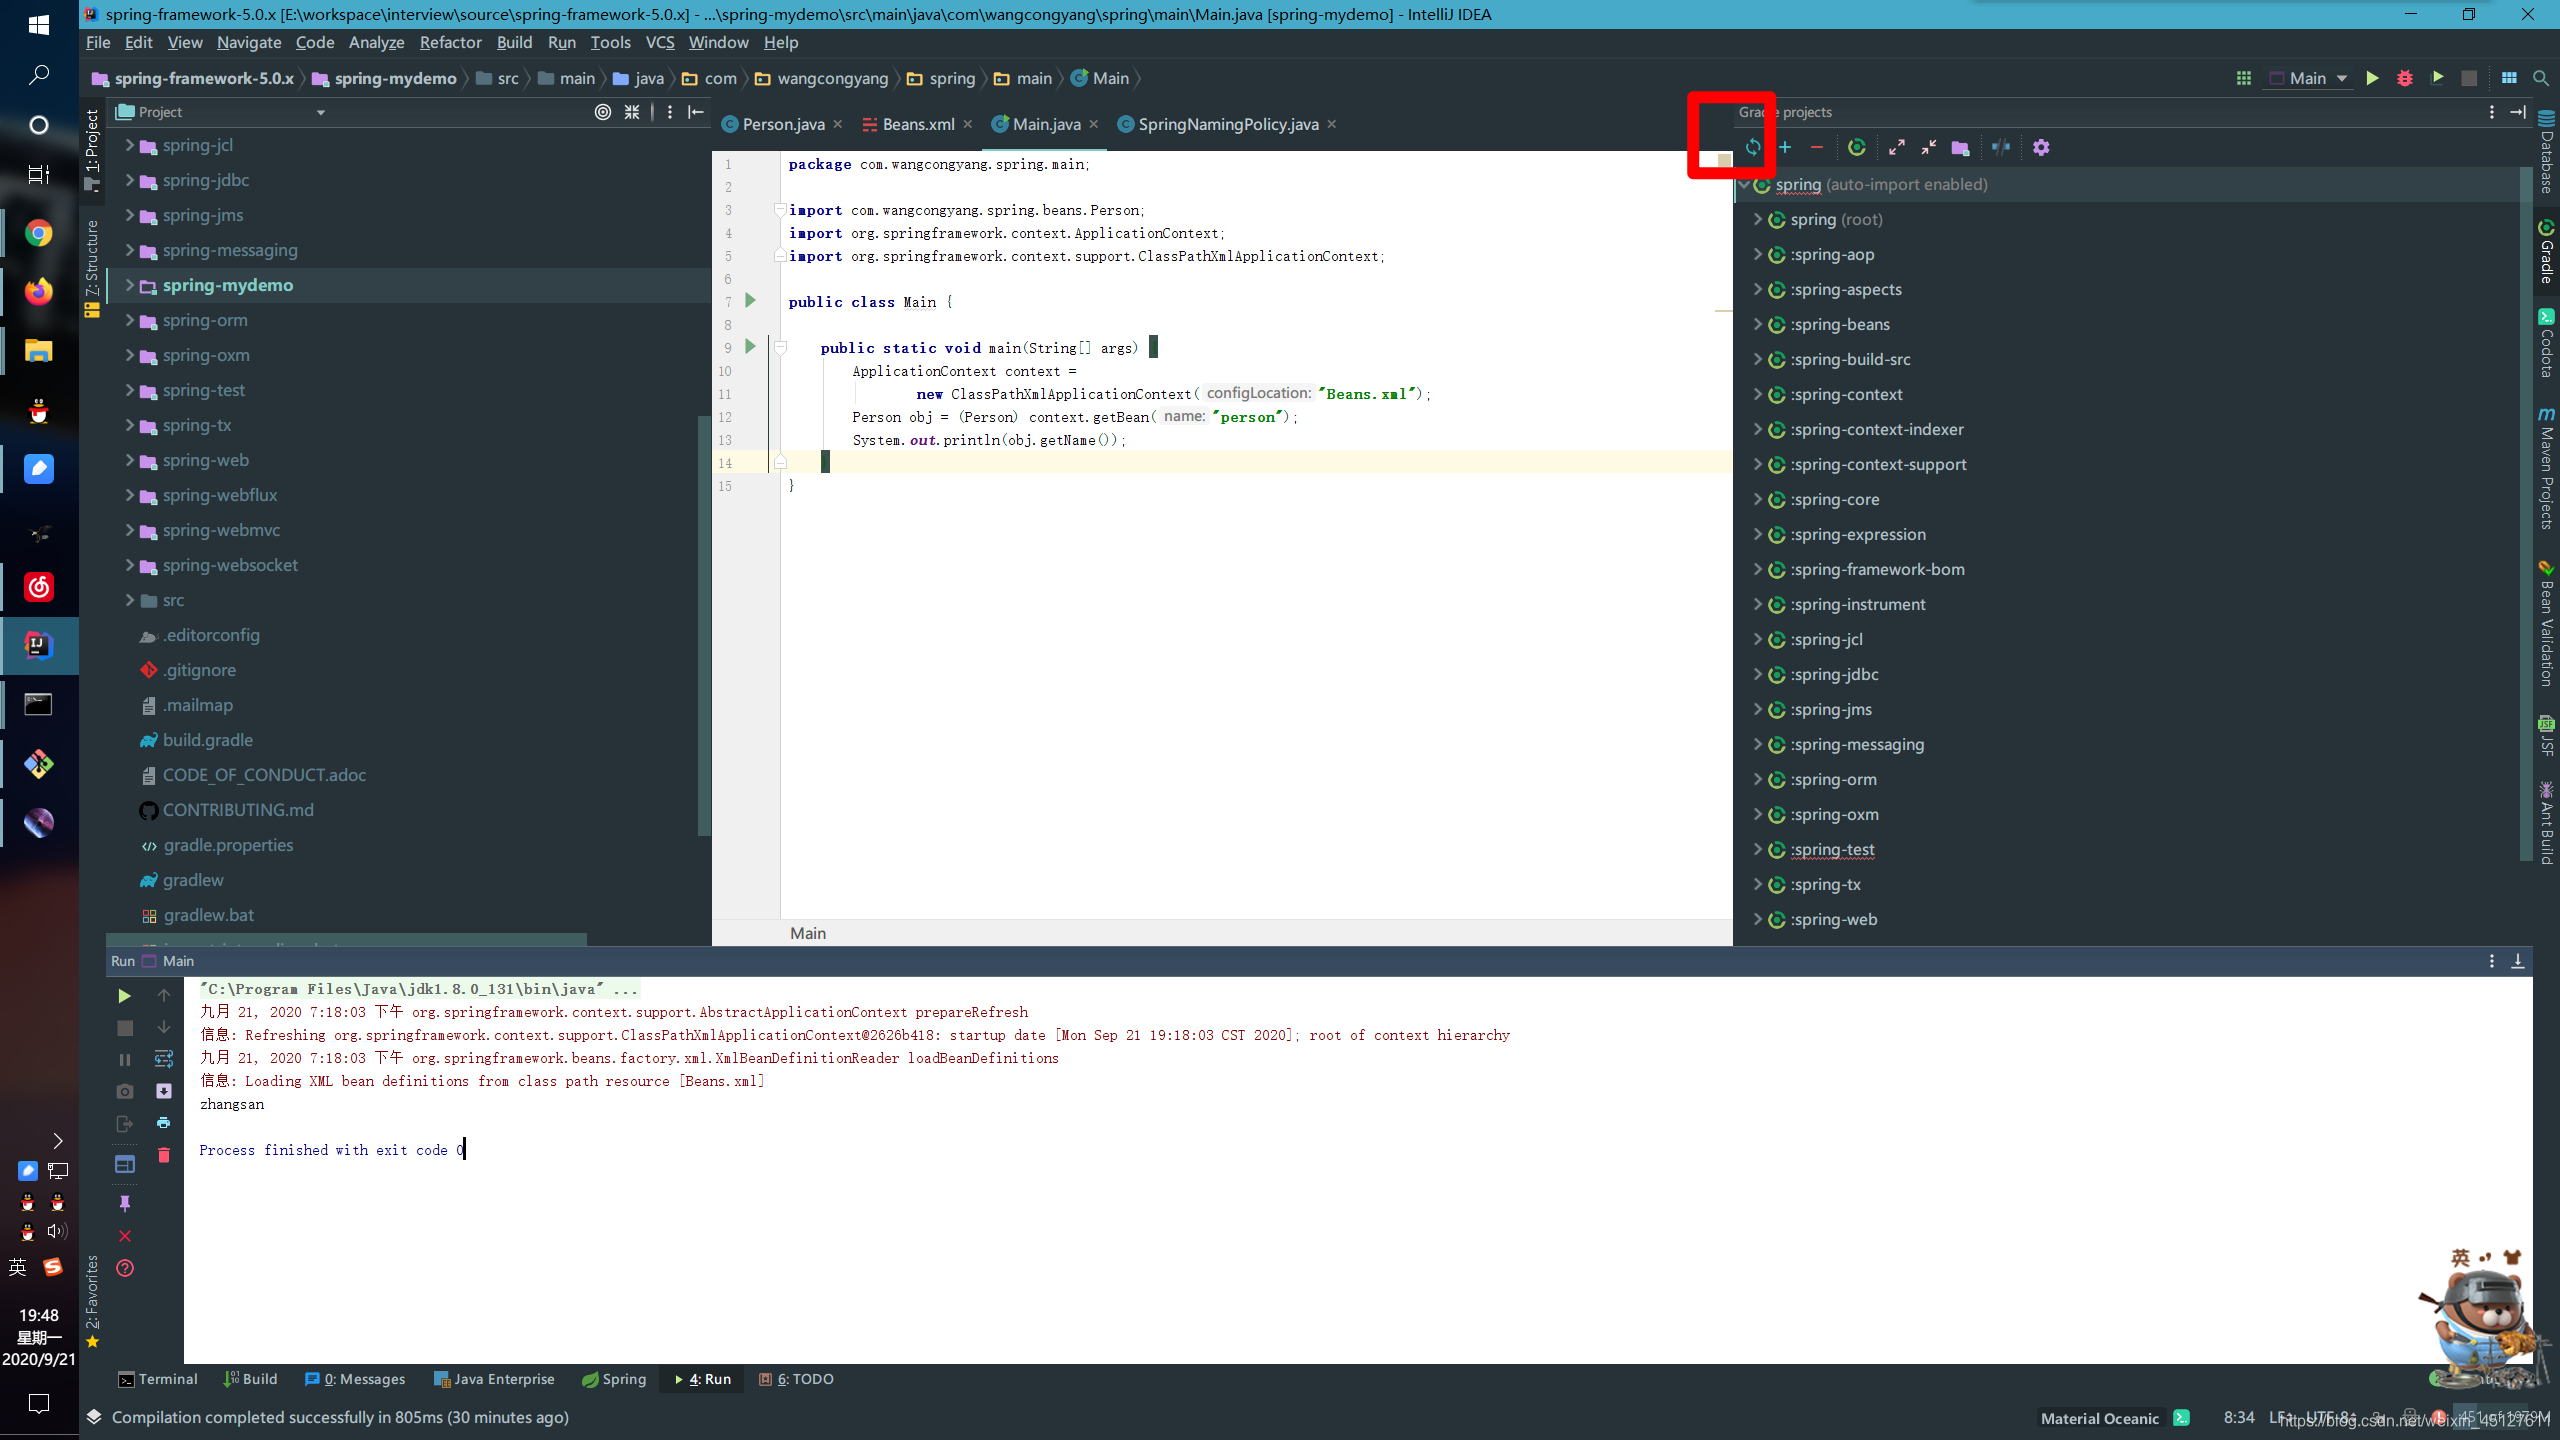Viewport: 2560px width, 1440px height.
Task: Click the print console output icon
Action: click(x=164, y=1123)
